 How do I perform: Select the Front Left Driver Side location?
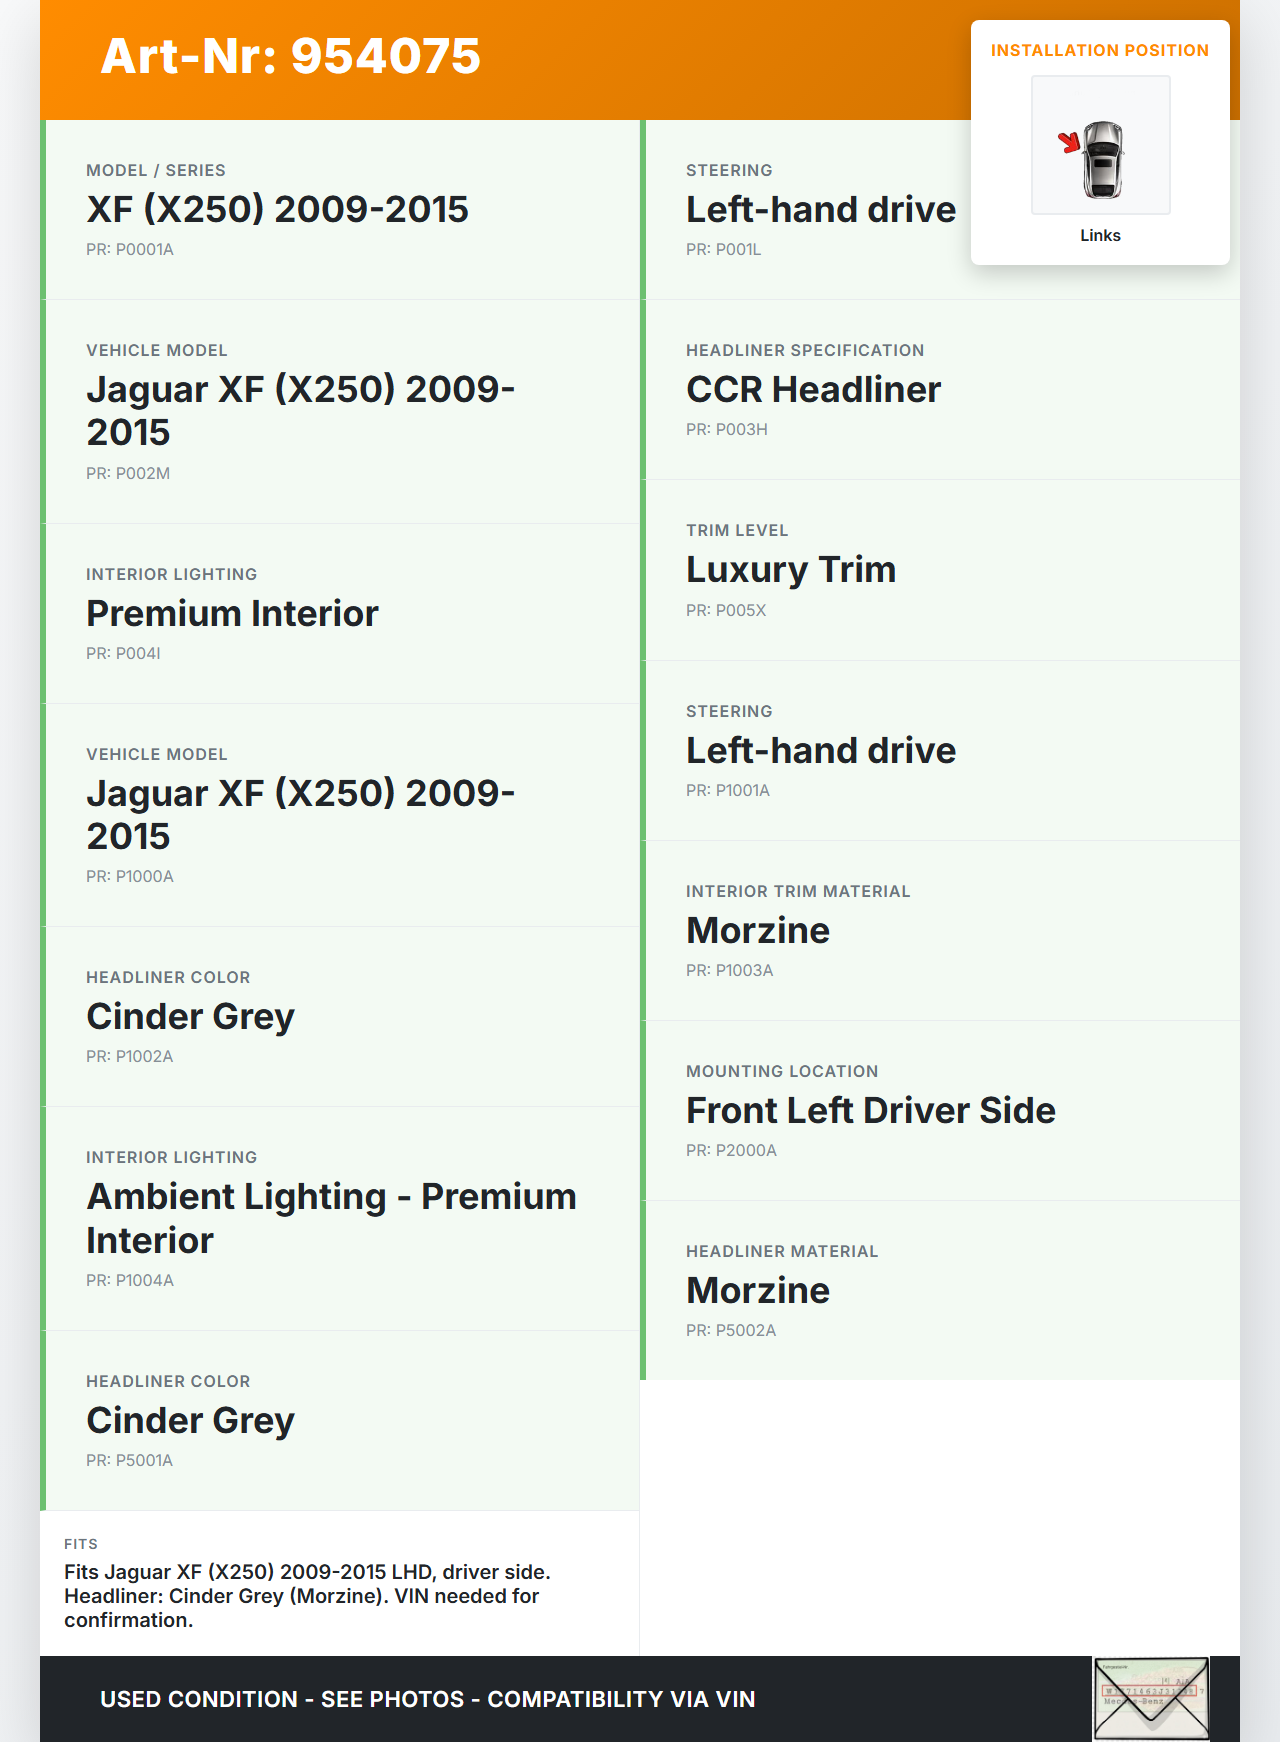870,1111
